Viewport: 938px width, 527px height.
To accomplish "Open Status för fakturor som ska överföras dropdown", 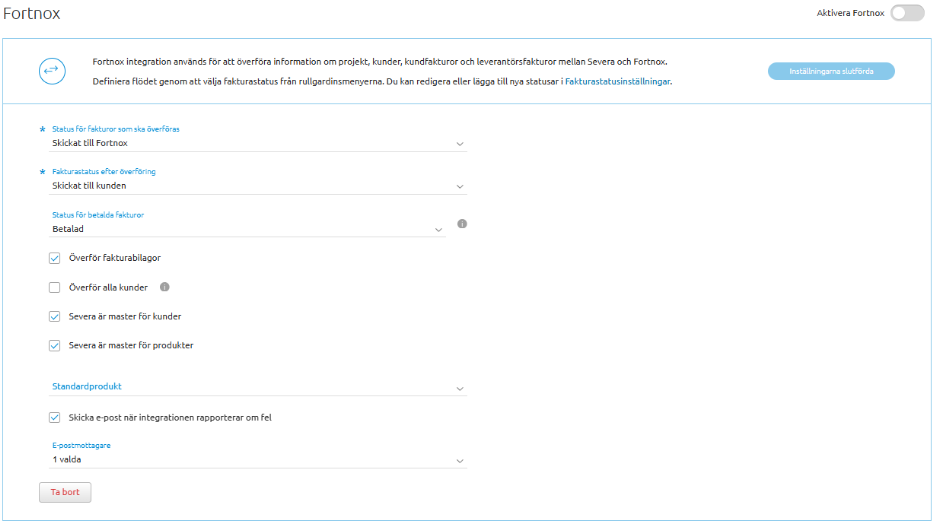I will 459,144.
